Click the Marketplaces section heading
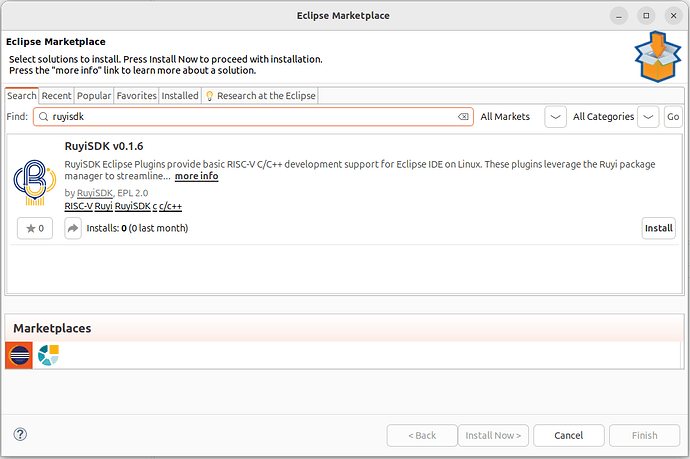This screenshot has width=690, height=459. [52, 328]
